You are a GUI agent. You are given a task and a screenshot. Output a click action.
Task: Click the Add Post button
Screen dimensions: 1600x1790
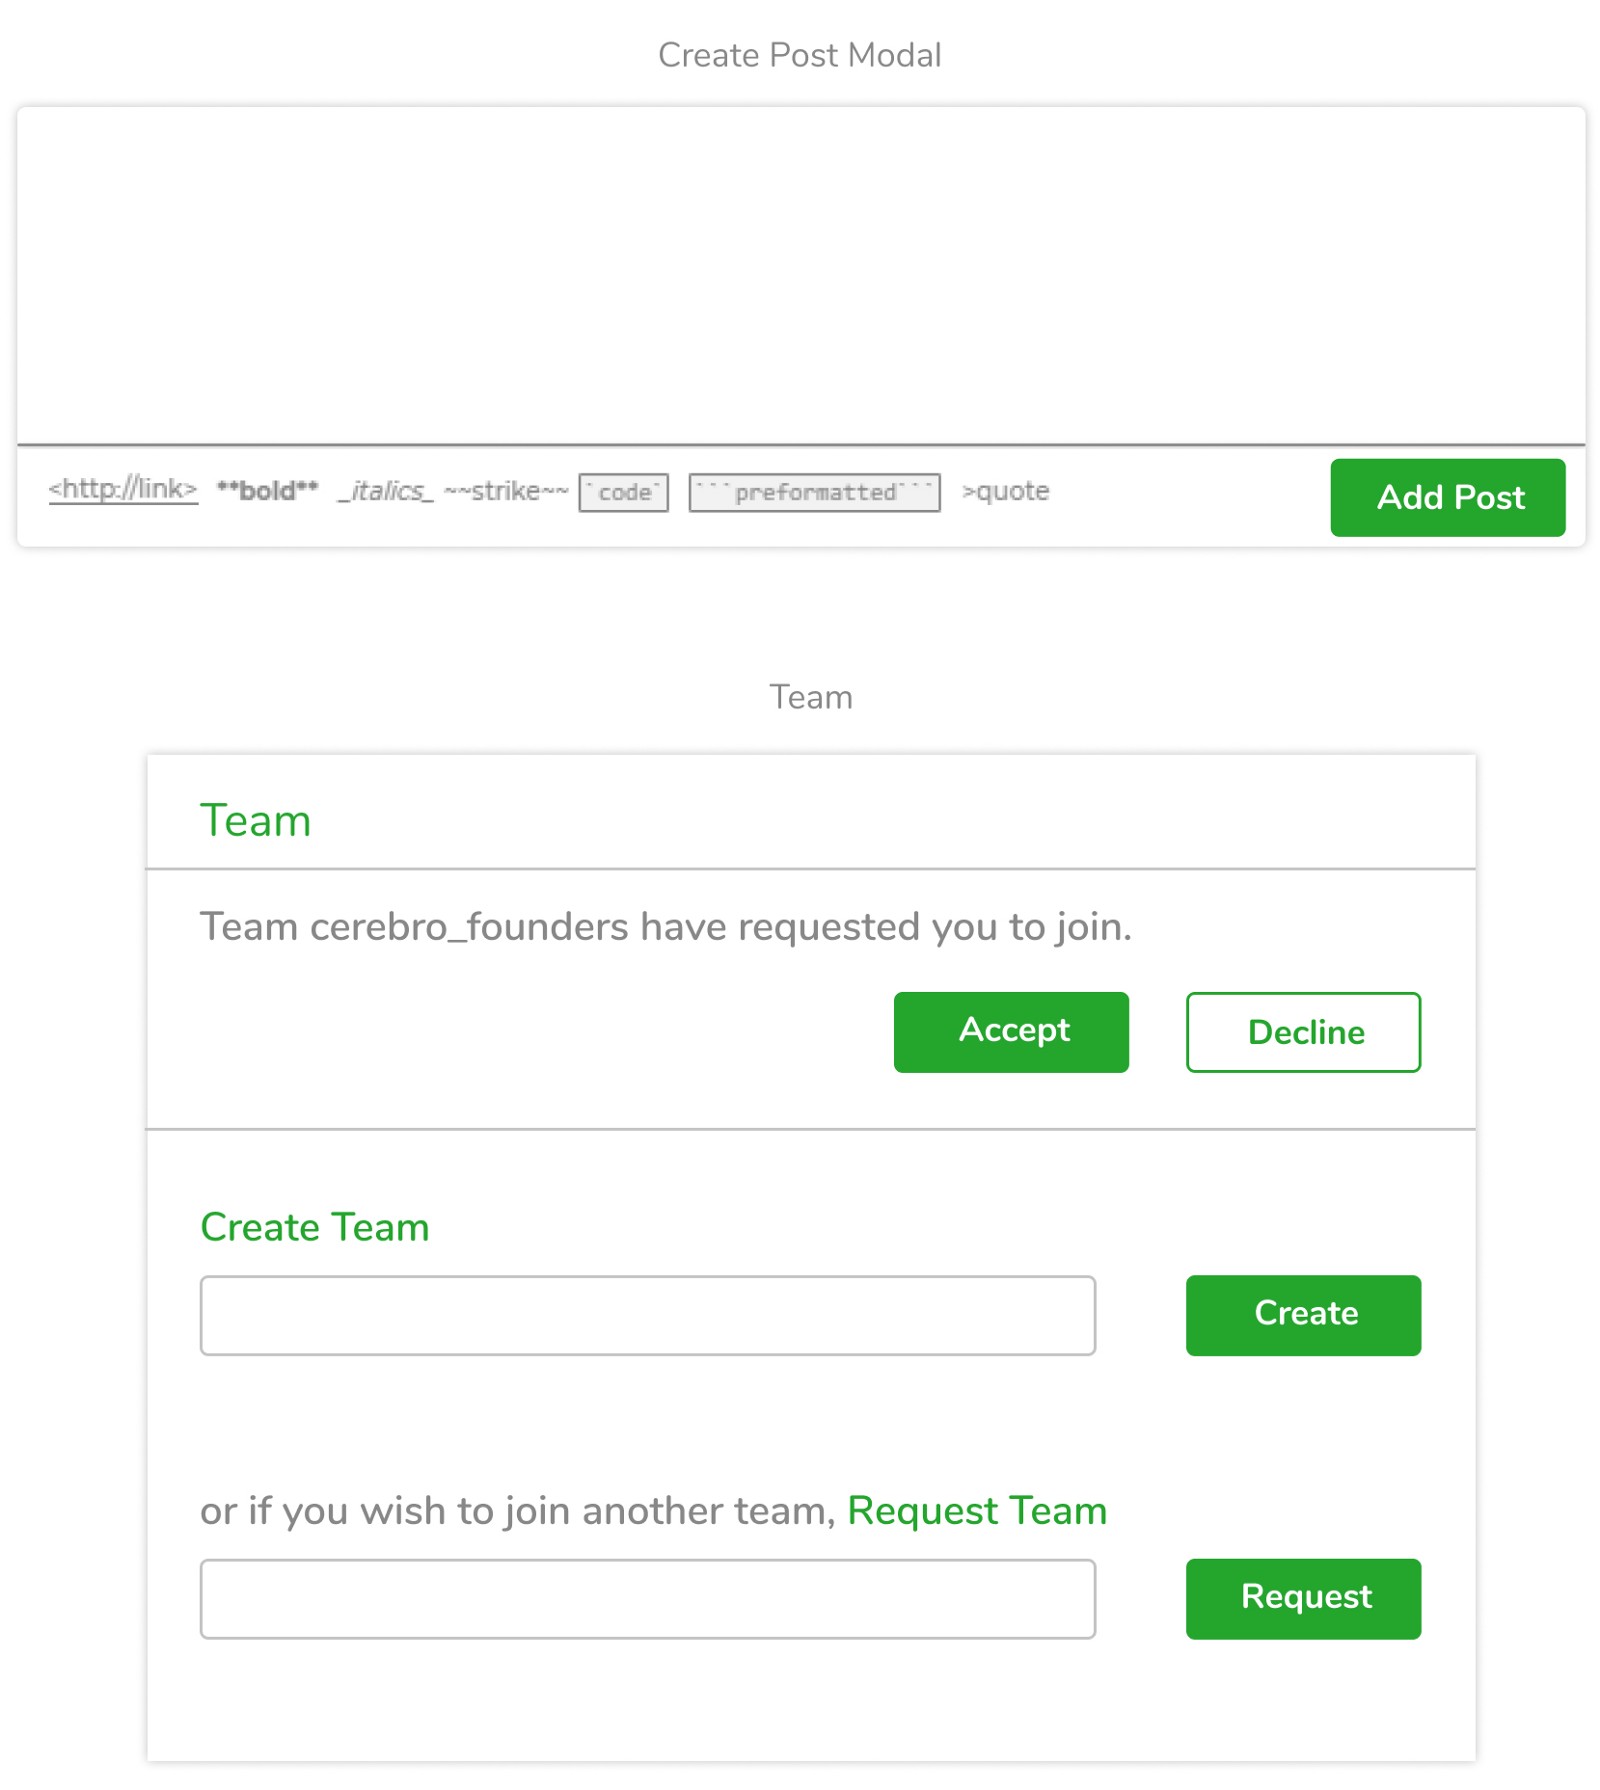pyautogui.click(x=1447, y=497)
